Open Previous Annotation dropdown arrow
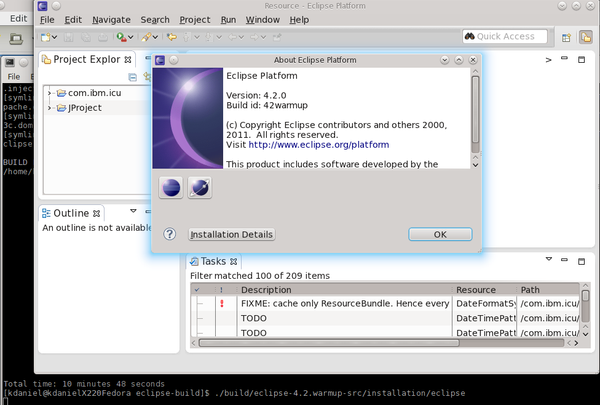This screenshot has width=600, height=405. point(219,37)
